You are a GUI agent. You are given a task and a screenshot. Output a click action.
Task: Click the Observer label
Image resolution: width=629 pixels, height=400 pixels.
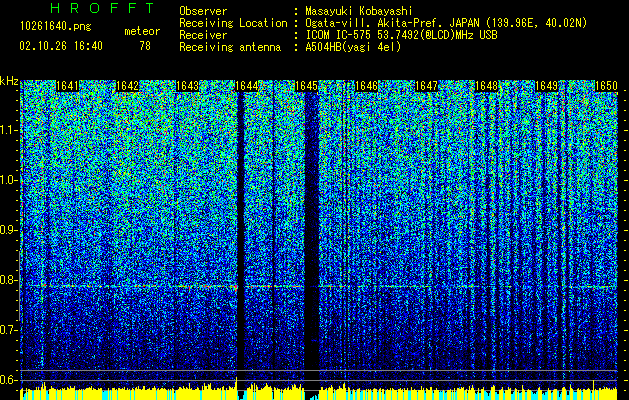coord(203,11)
